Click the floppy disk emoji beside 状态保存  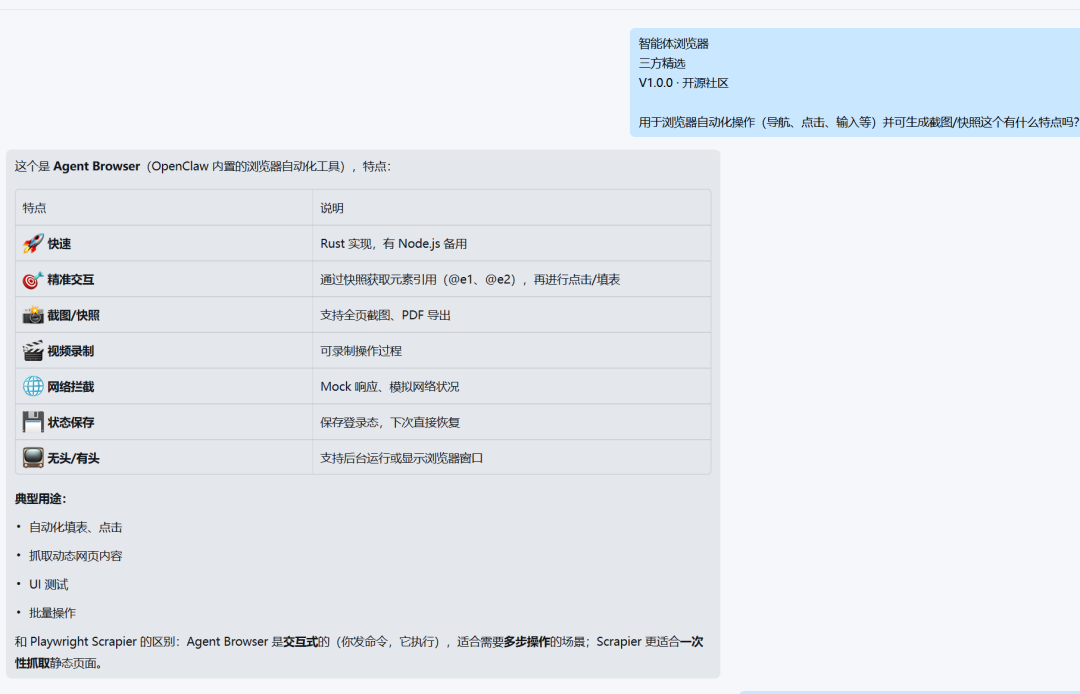(33, 422)
